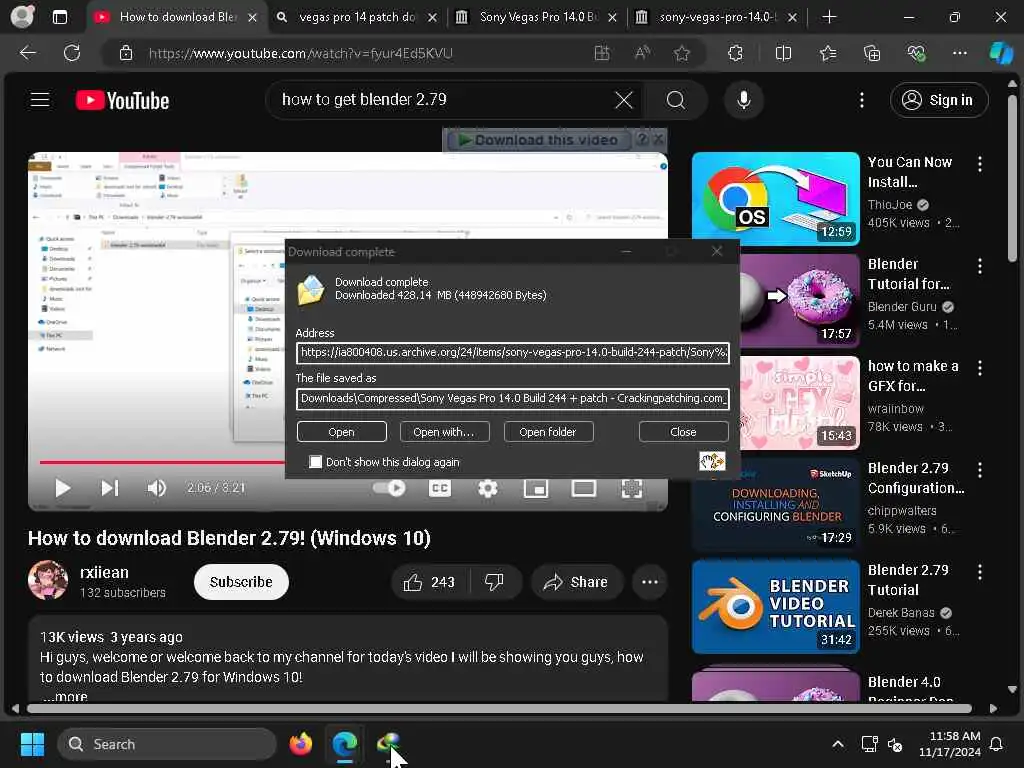Dislike the video with thumbs down
1024x768 pixels.
(x=494, y=582)
